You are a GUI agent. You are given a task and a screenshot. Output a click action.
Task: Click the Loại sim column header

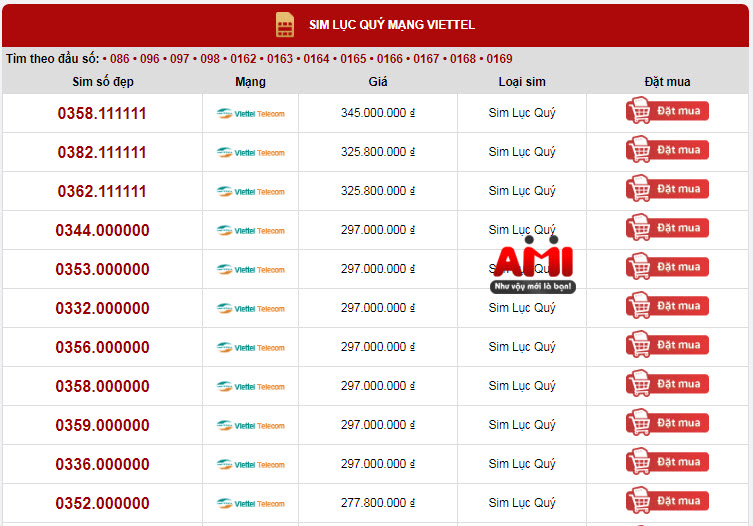[x=522, y=82]
